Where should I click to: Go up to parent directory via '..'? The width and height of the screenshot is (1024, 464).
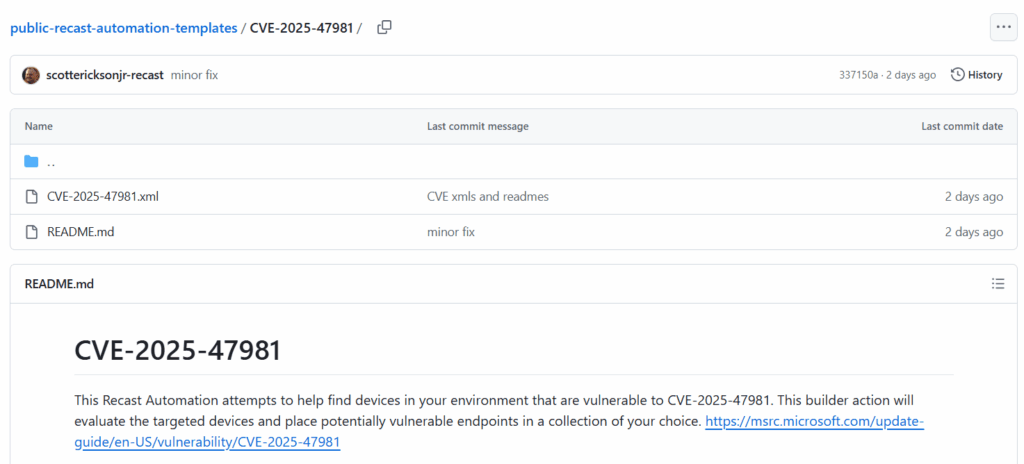pos(51,162)
